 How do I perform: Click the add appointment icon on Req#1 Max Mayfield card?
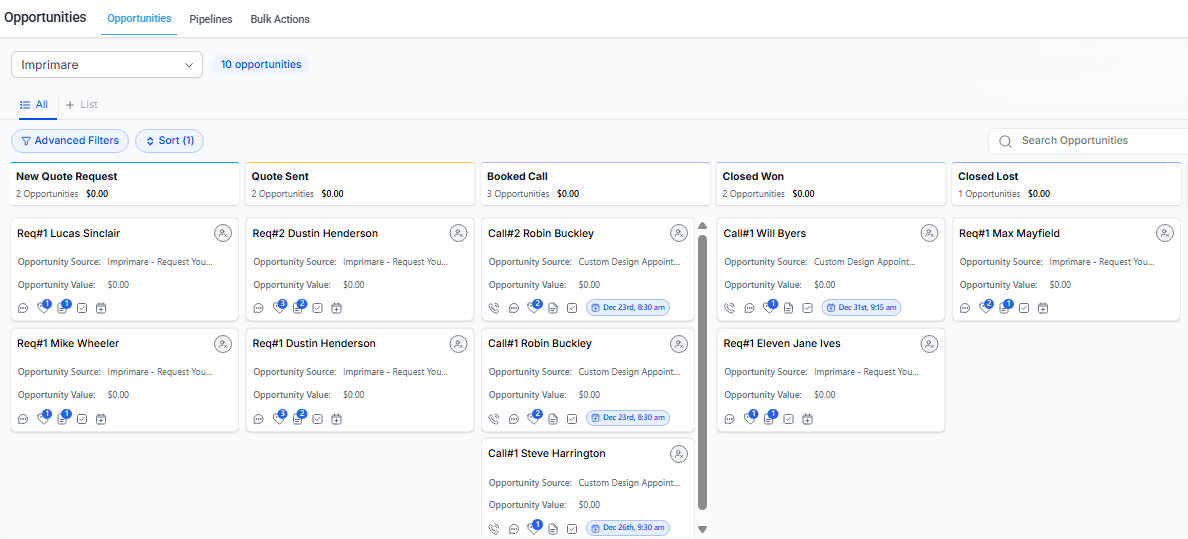pos(1043,308)
